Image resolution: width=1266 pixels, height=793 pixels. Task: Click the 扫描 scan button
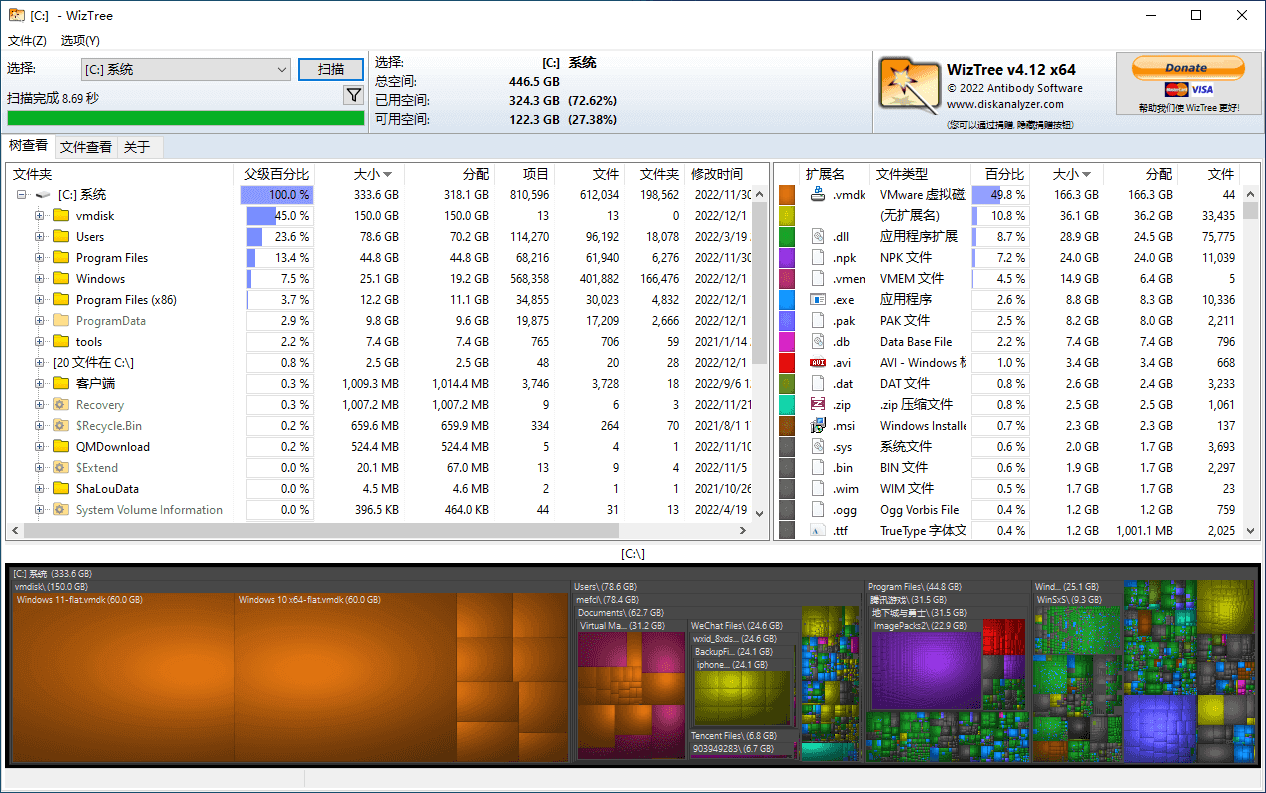coord(331,69)
